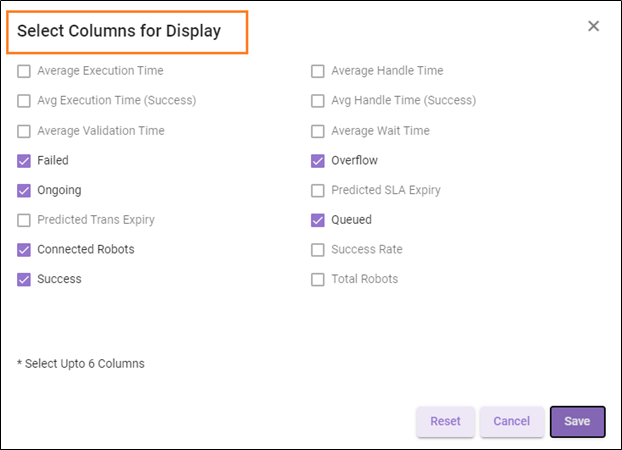
Task: Enable Avg Handle Time (Success) checkbox
Action: 318,101
